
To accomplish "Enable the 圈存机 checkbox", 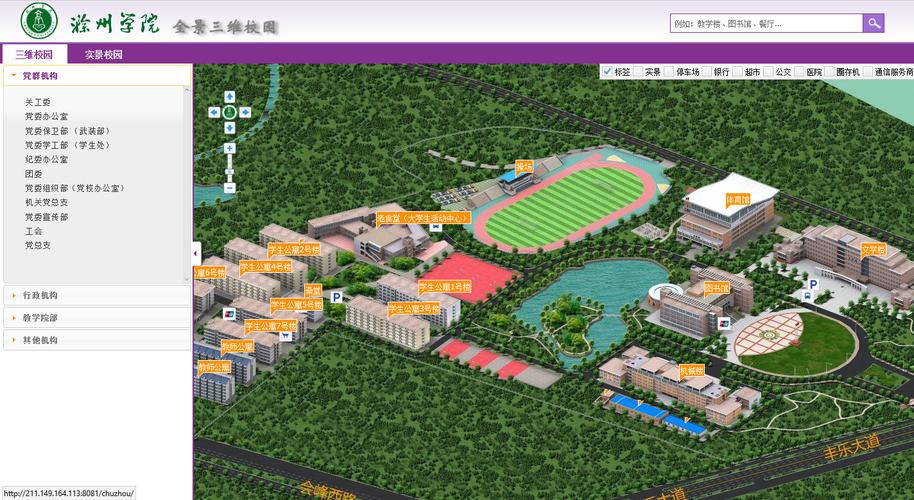I will pos(829,72).
